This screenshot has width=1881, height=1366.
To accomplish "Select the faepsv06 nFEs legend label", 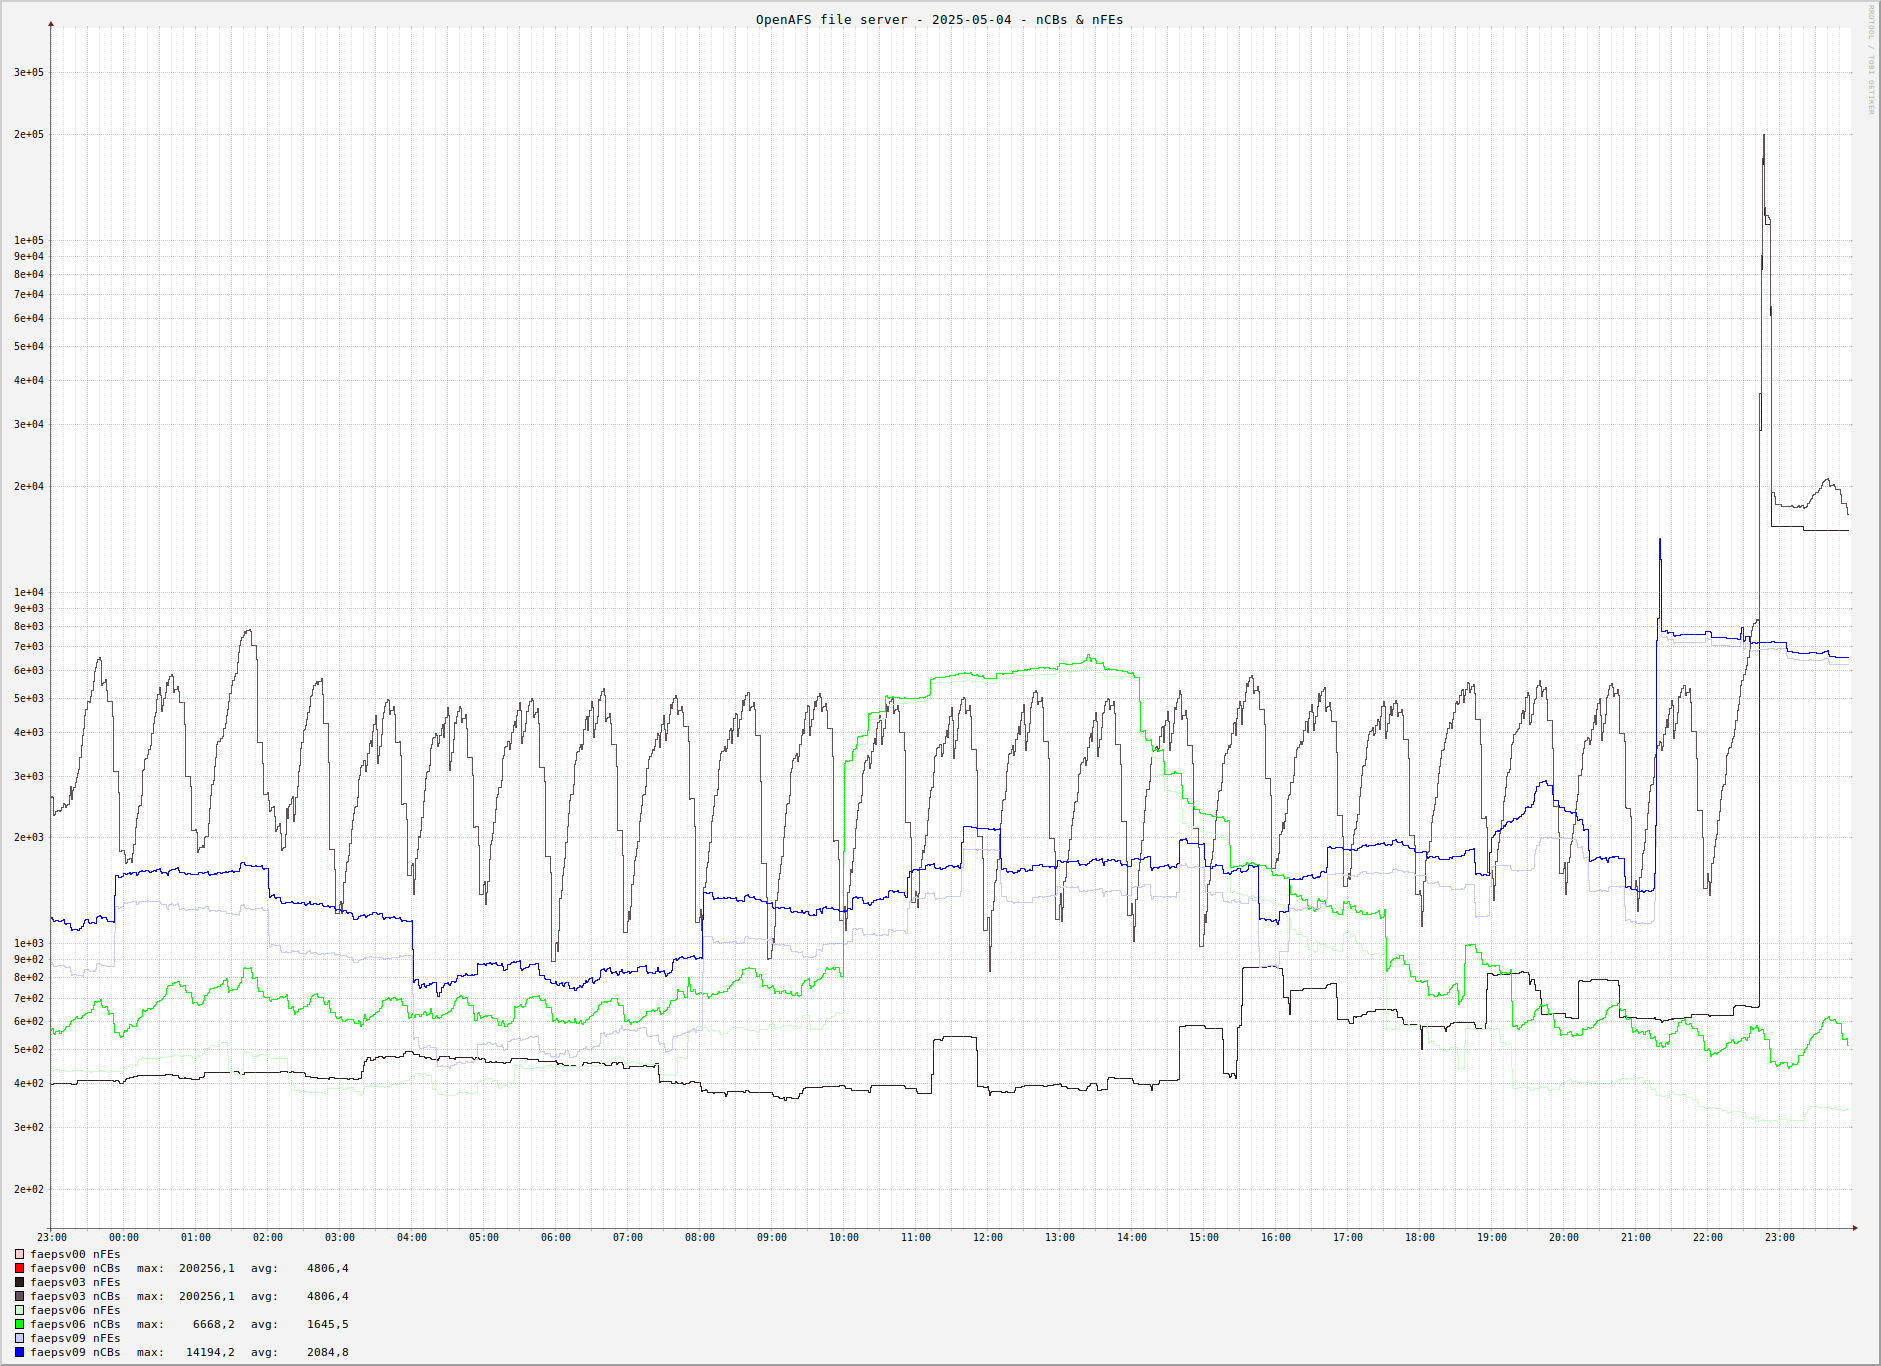I will (x=75, y=1310).
